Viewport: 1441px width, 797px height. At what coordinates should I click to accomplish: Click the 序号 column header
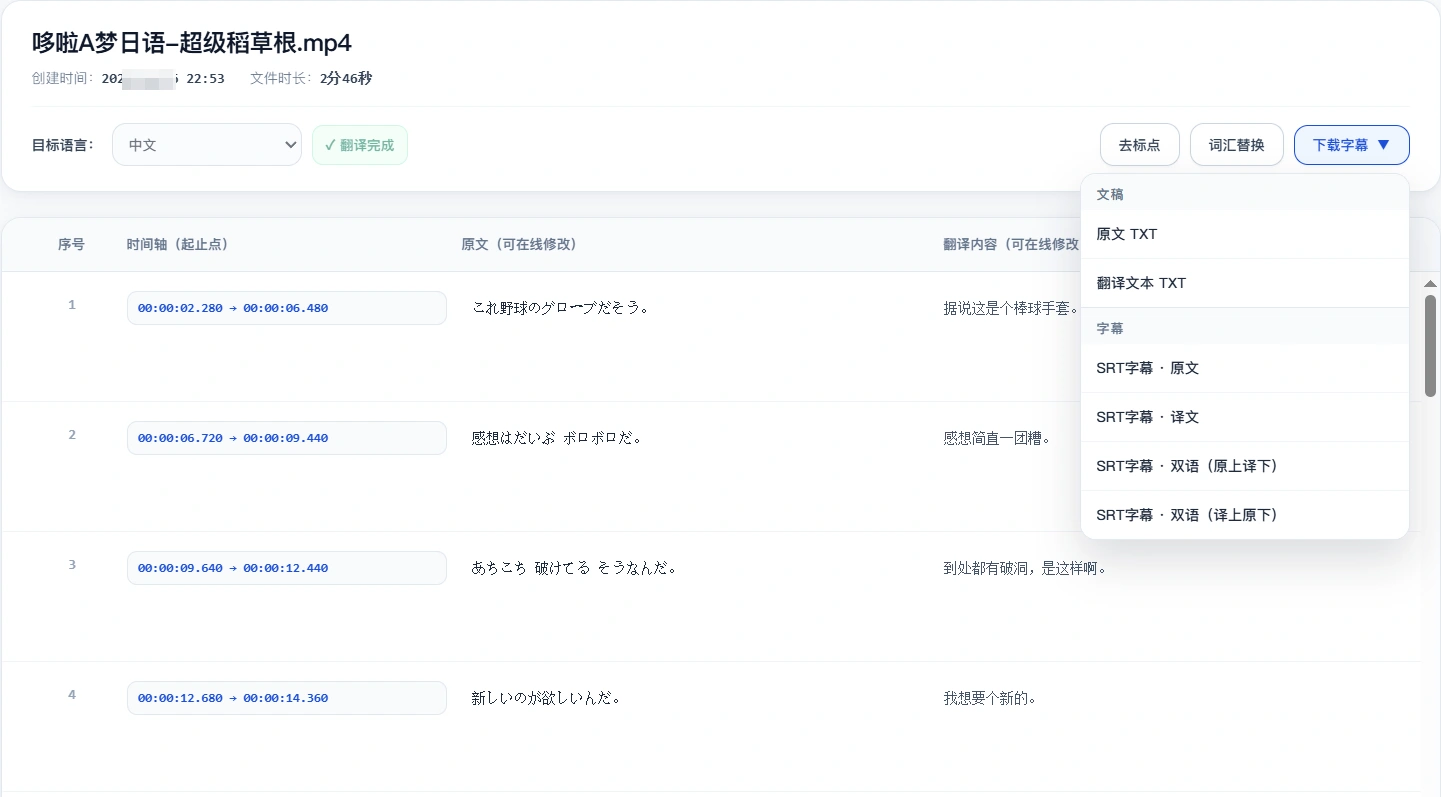(71, 244)
